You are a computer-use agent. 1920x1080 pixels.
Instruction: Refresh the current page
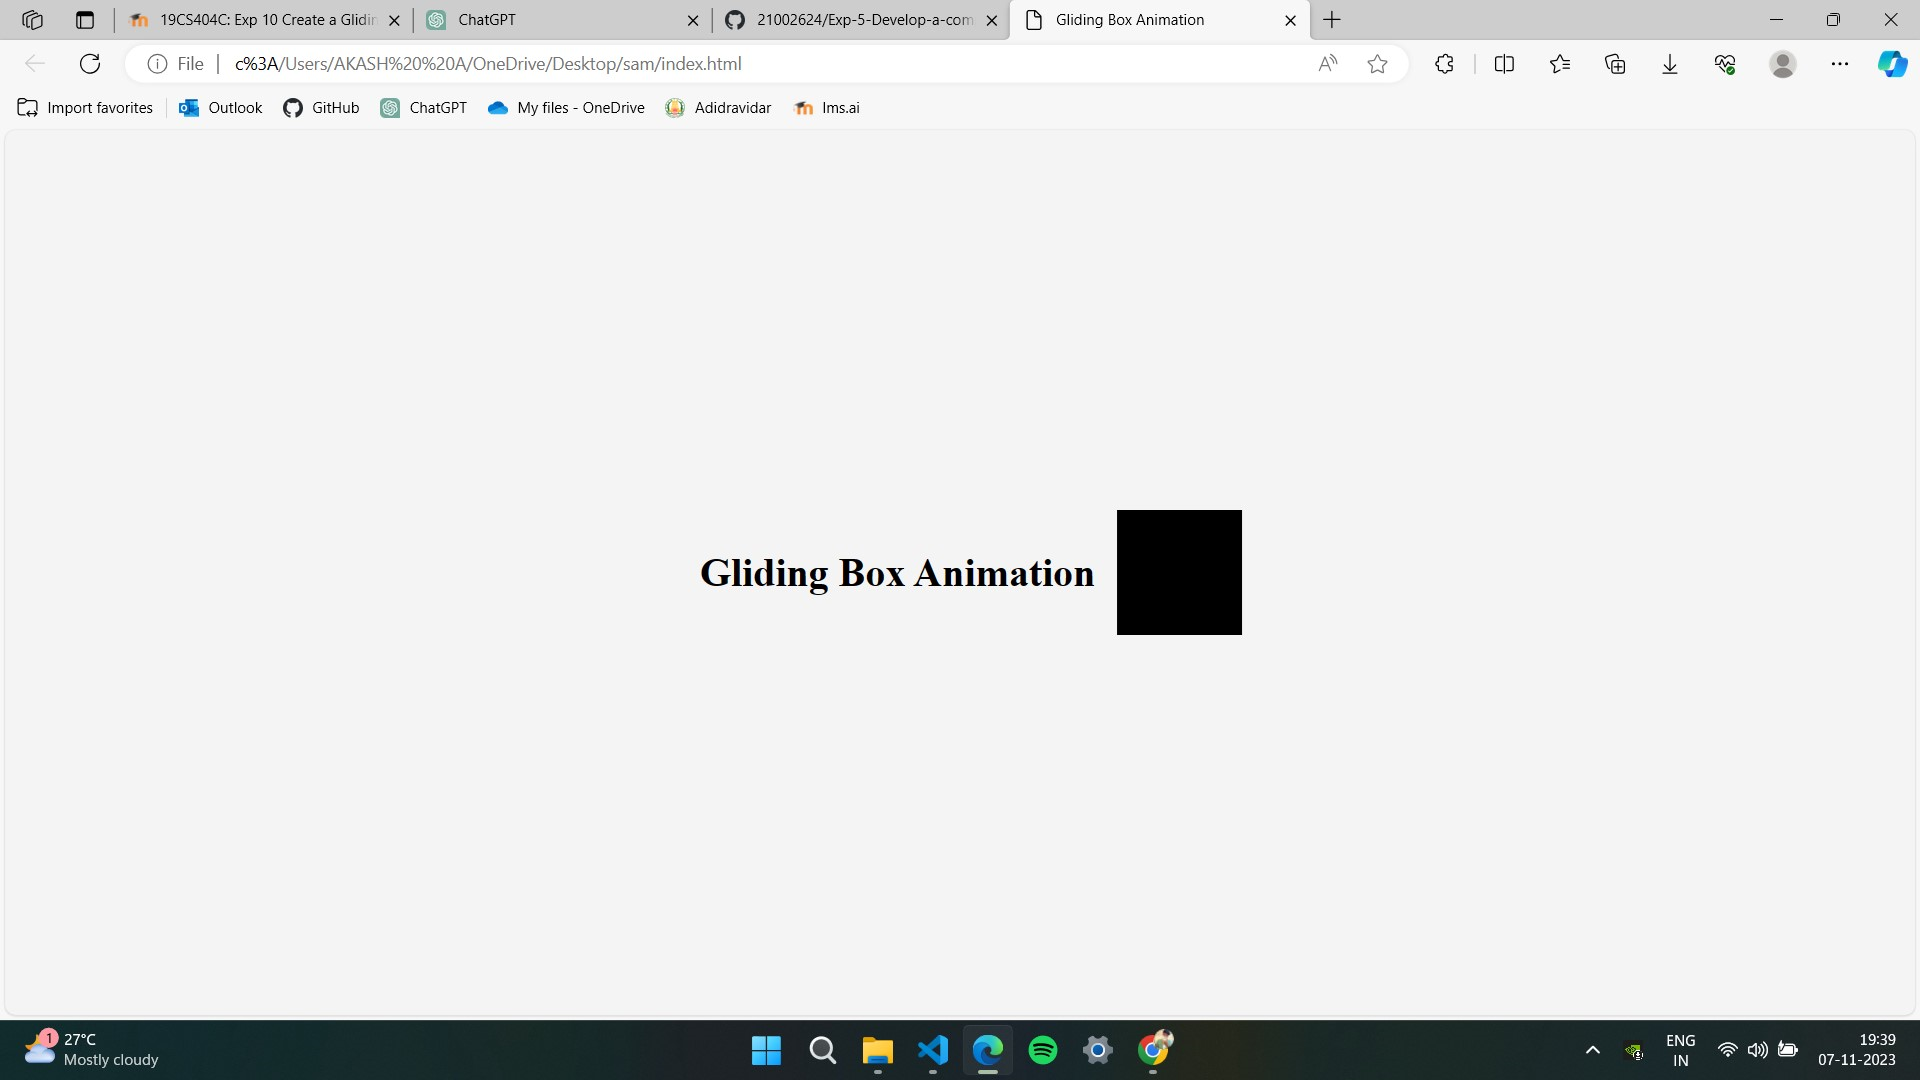[90, 63]
